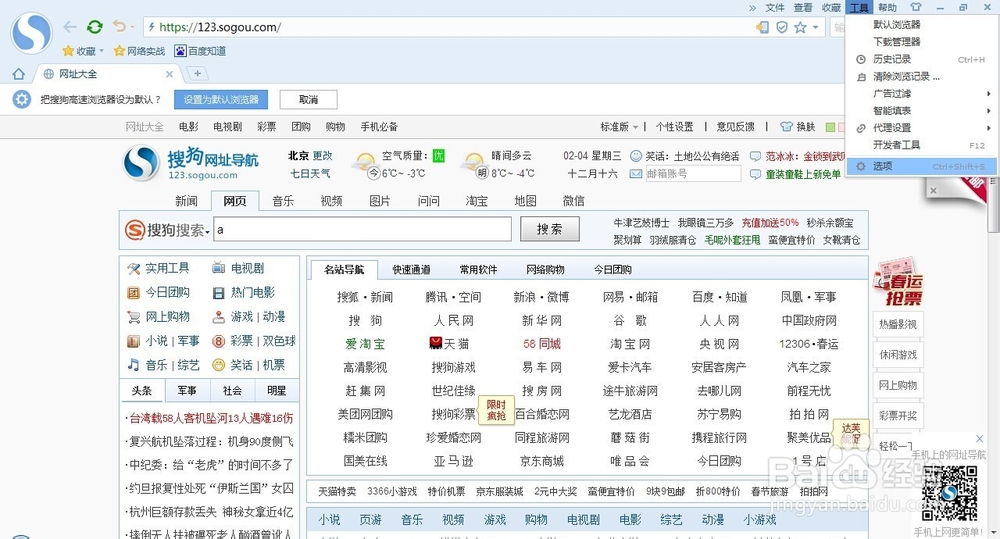Select 默认浏览器 in tools menu

[897, 24]
